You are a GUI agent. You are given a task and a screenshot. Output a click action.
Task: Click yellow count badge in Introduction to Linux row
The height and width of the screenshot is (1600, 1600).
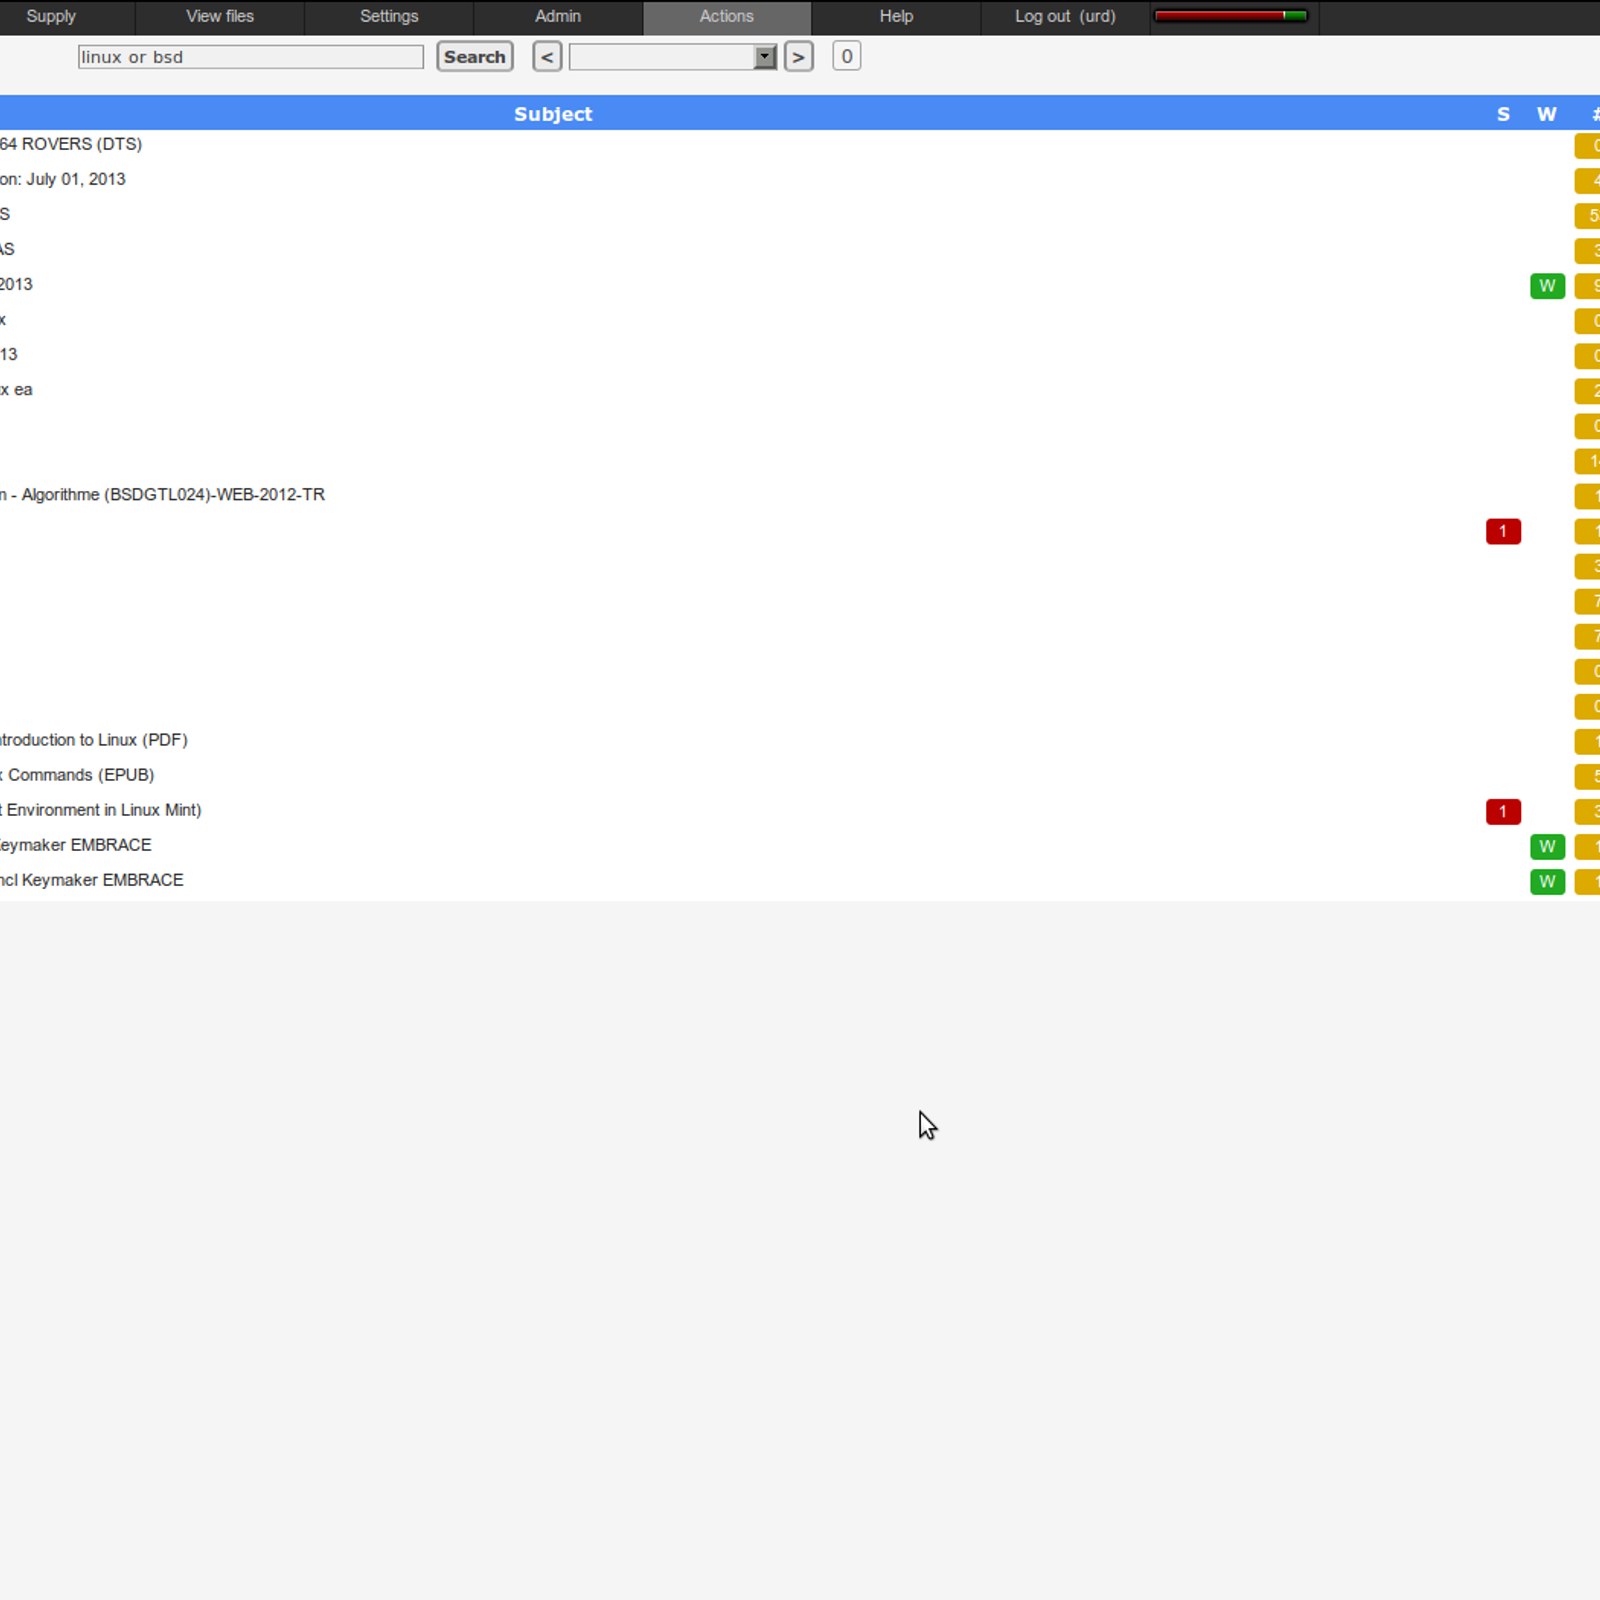1588,741
